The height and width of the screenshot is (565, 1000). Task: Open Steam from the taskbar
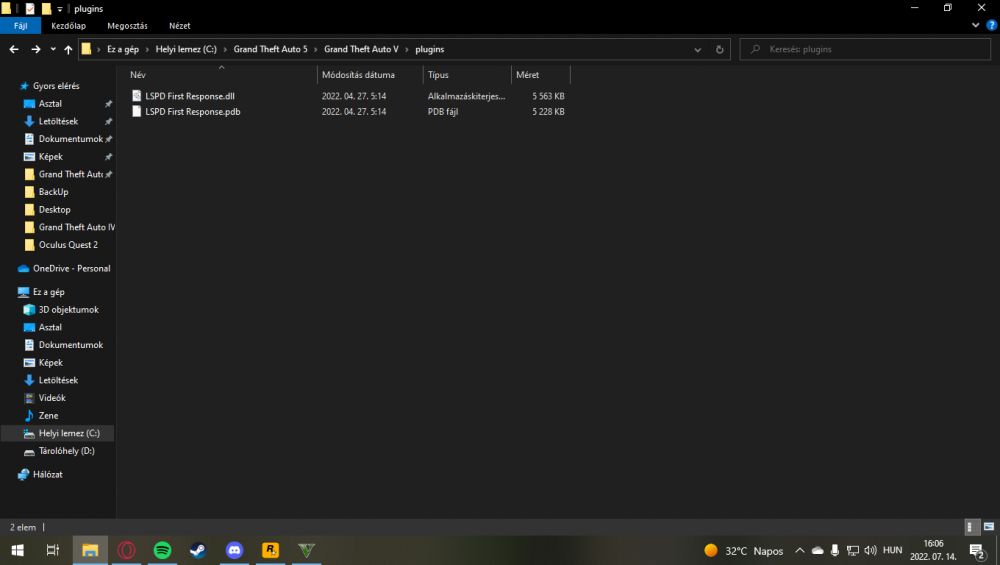point(198,550)
